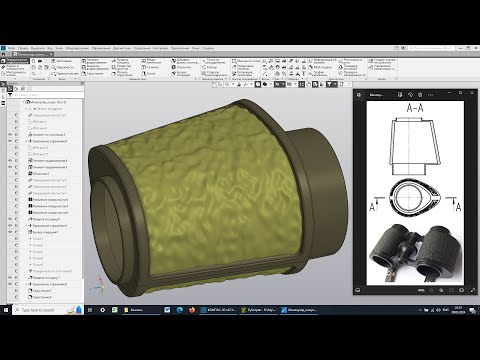The height and width of the screenshot is (360, 480).
Task: Open the Эскиз ribbon group dropdown arrow
Action: 75,79
